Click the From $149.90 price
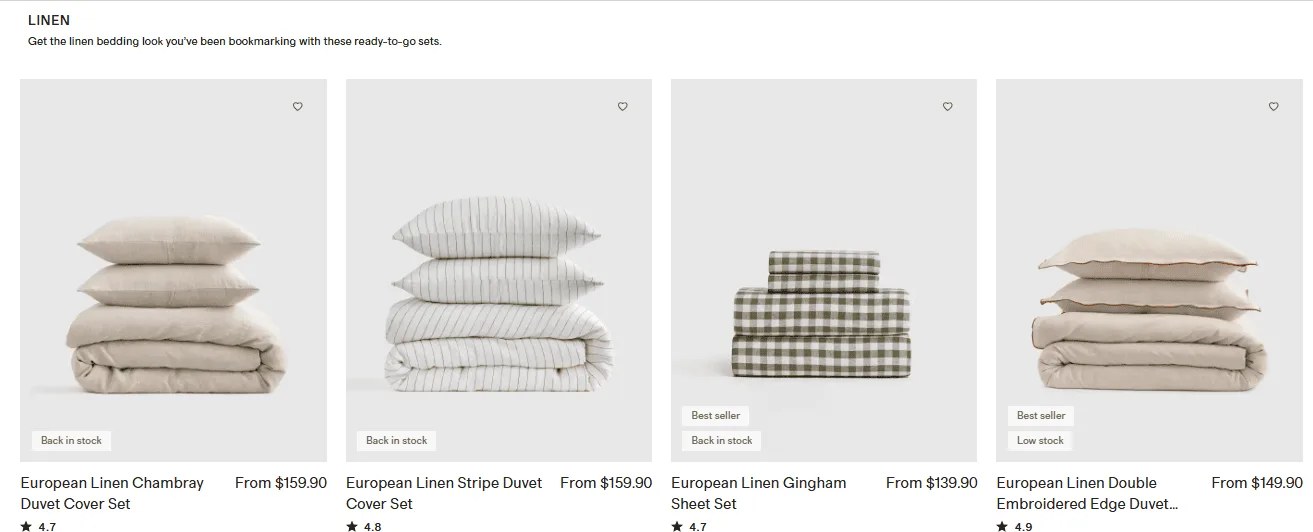Viewport: 1313px width, 532px height. click(x=1256, y=483)
